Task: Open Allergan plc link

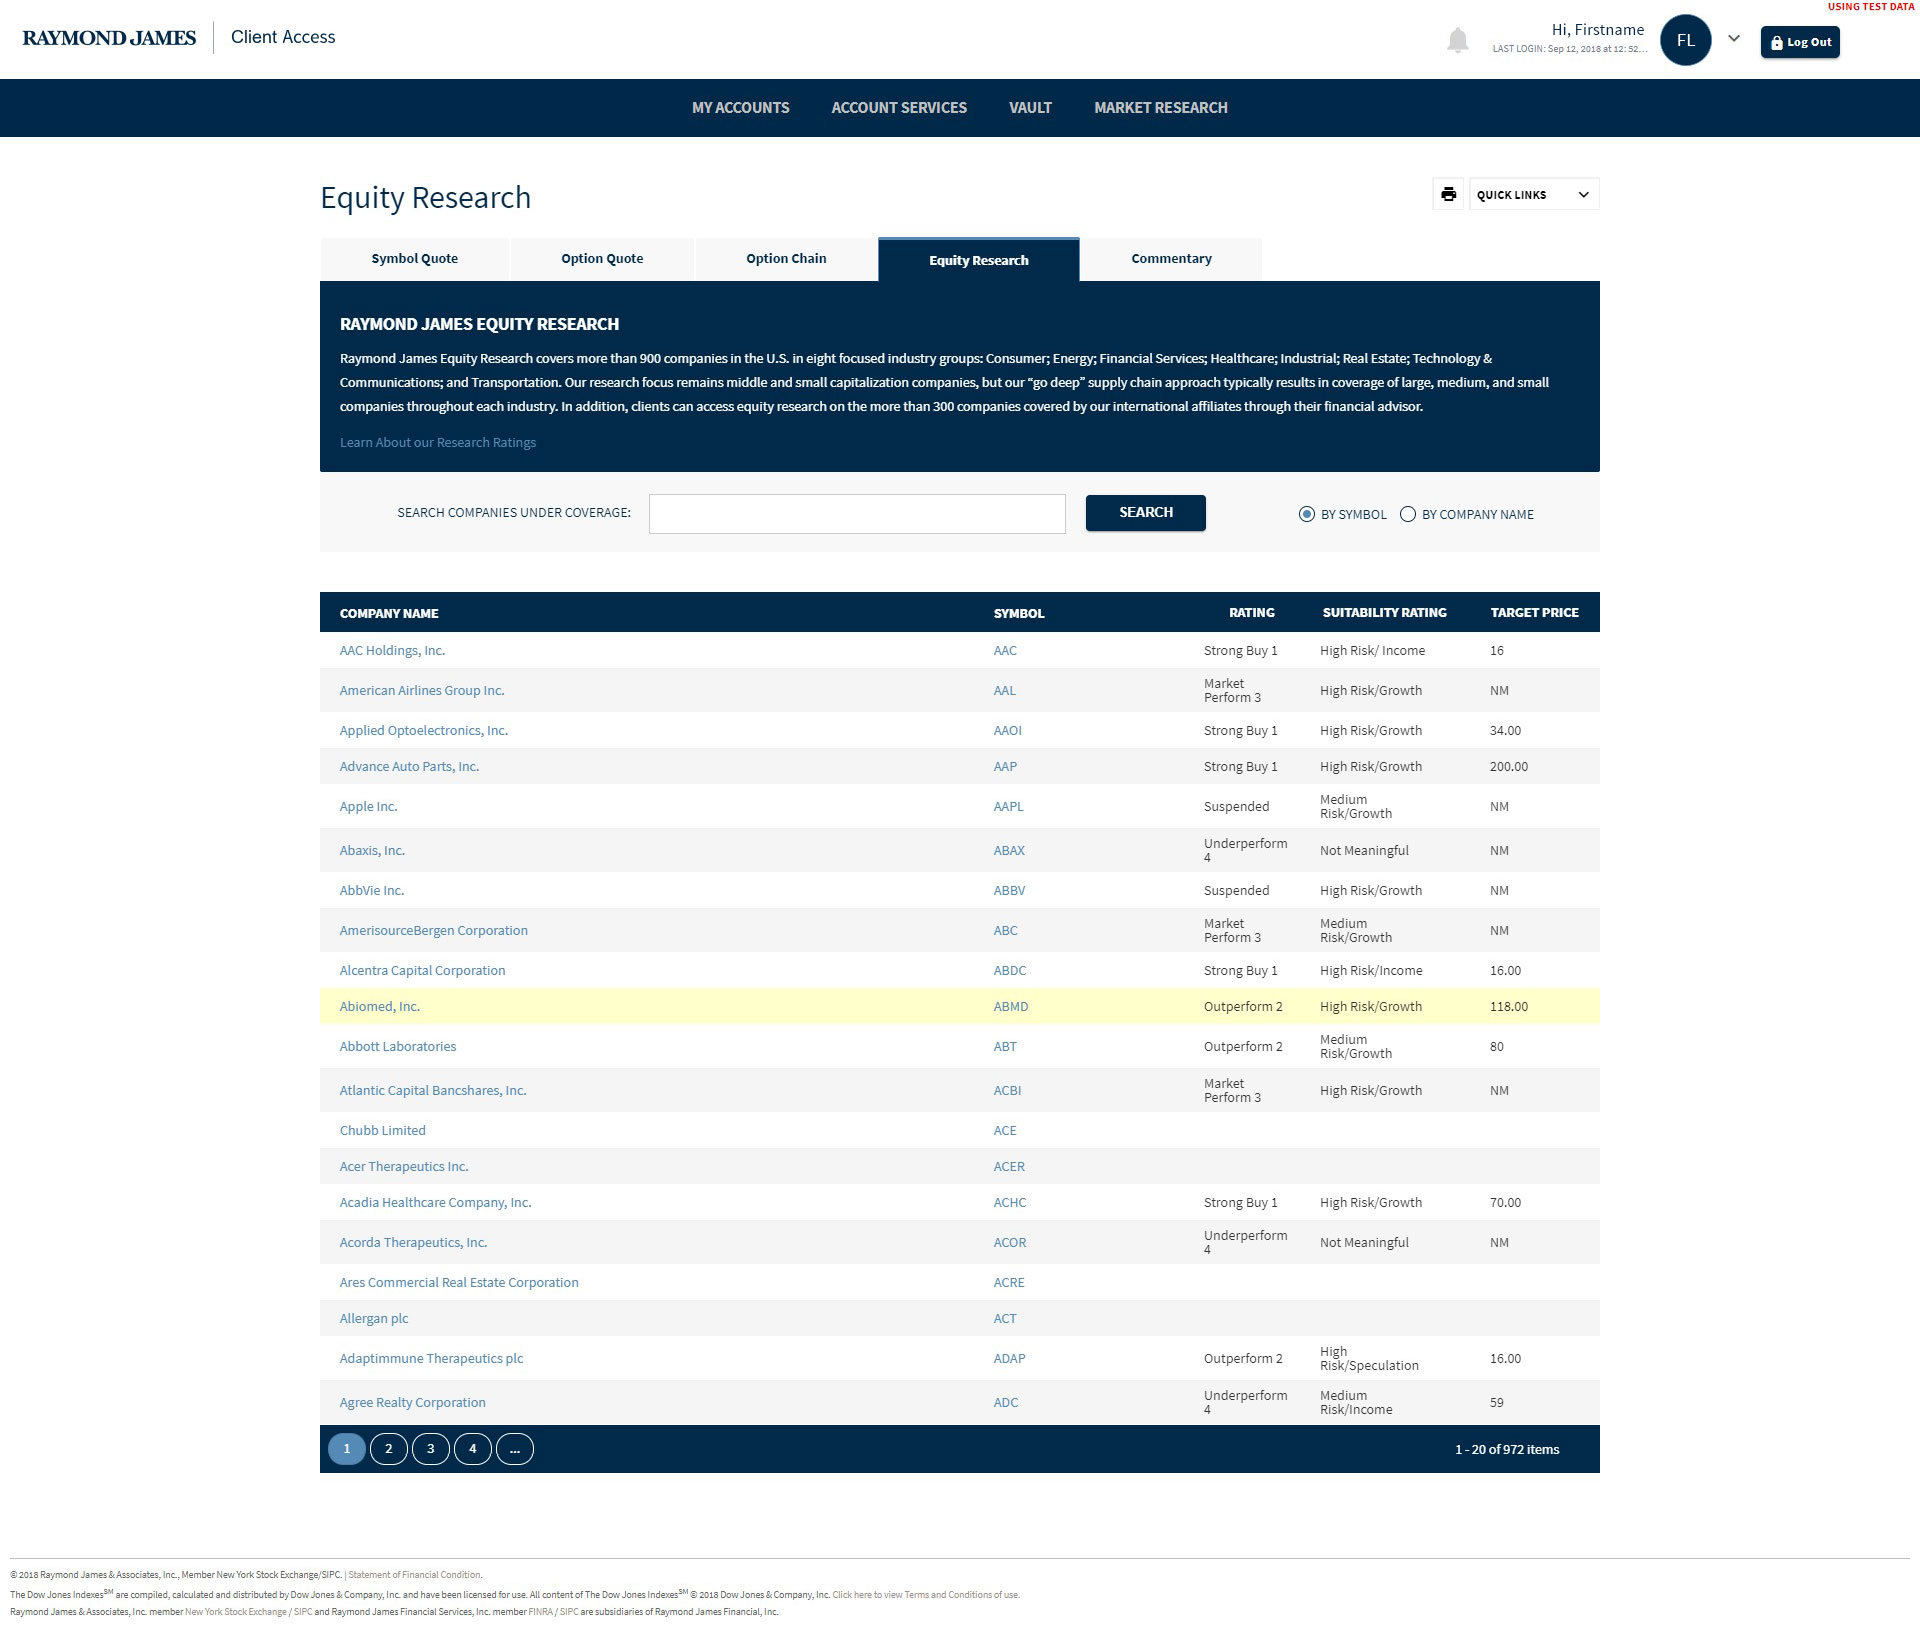Action: point(374,1318)
